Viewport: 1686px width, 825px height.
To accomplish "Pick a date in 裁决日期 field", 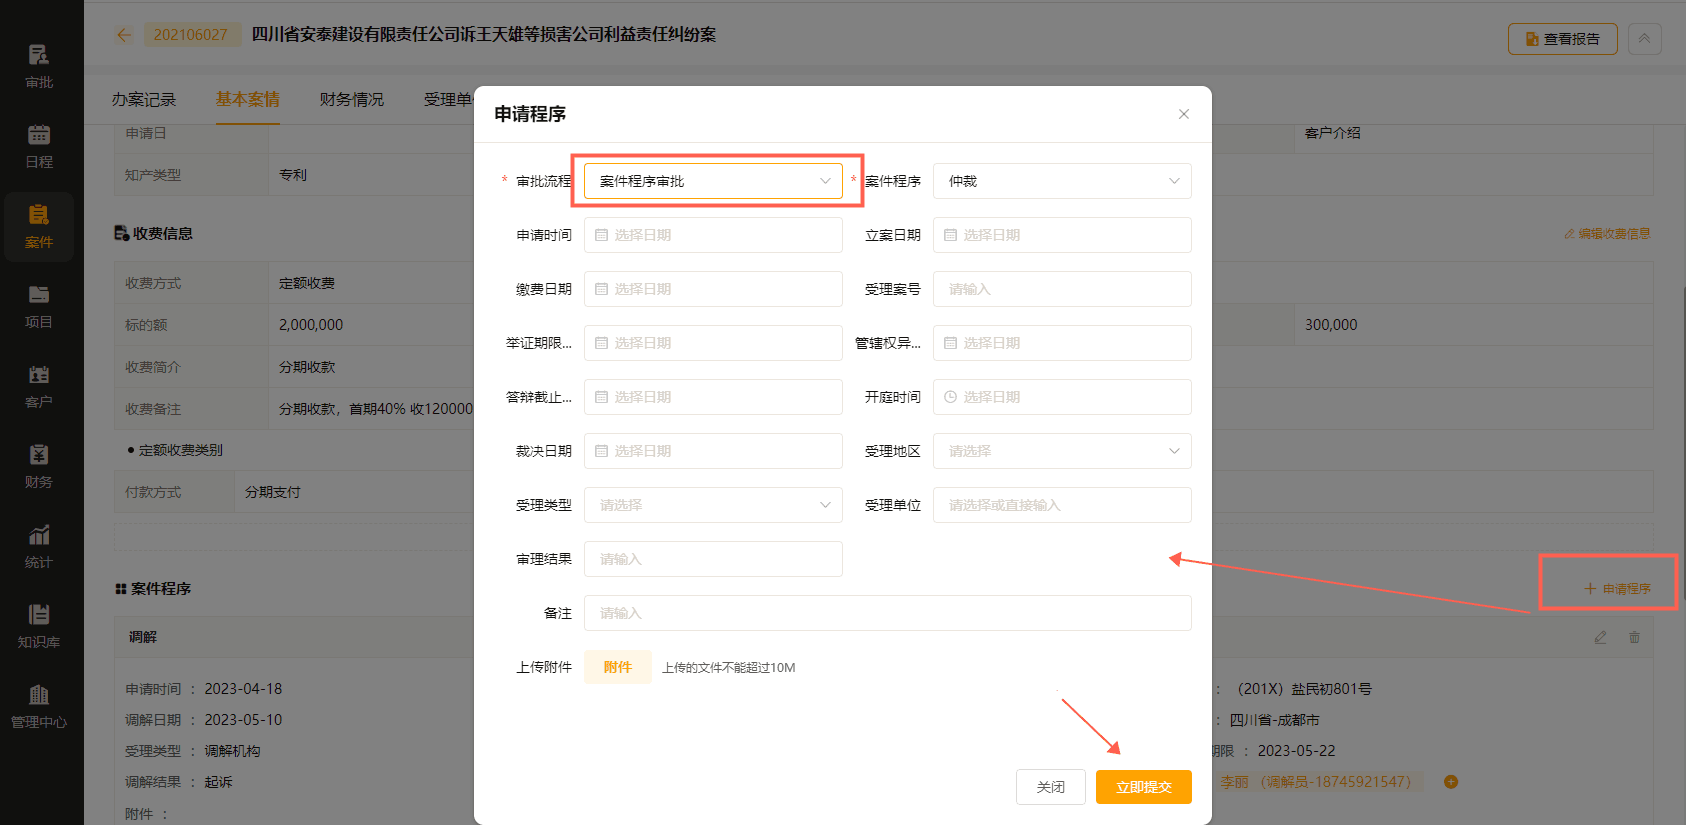I will (x=713, y=451).
